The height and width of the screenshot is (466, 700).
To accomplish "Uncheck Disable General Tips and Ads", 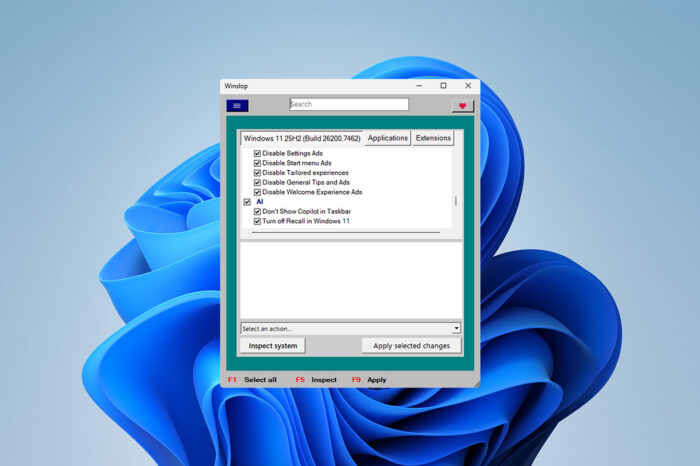I will point(257,183).
